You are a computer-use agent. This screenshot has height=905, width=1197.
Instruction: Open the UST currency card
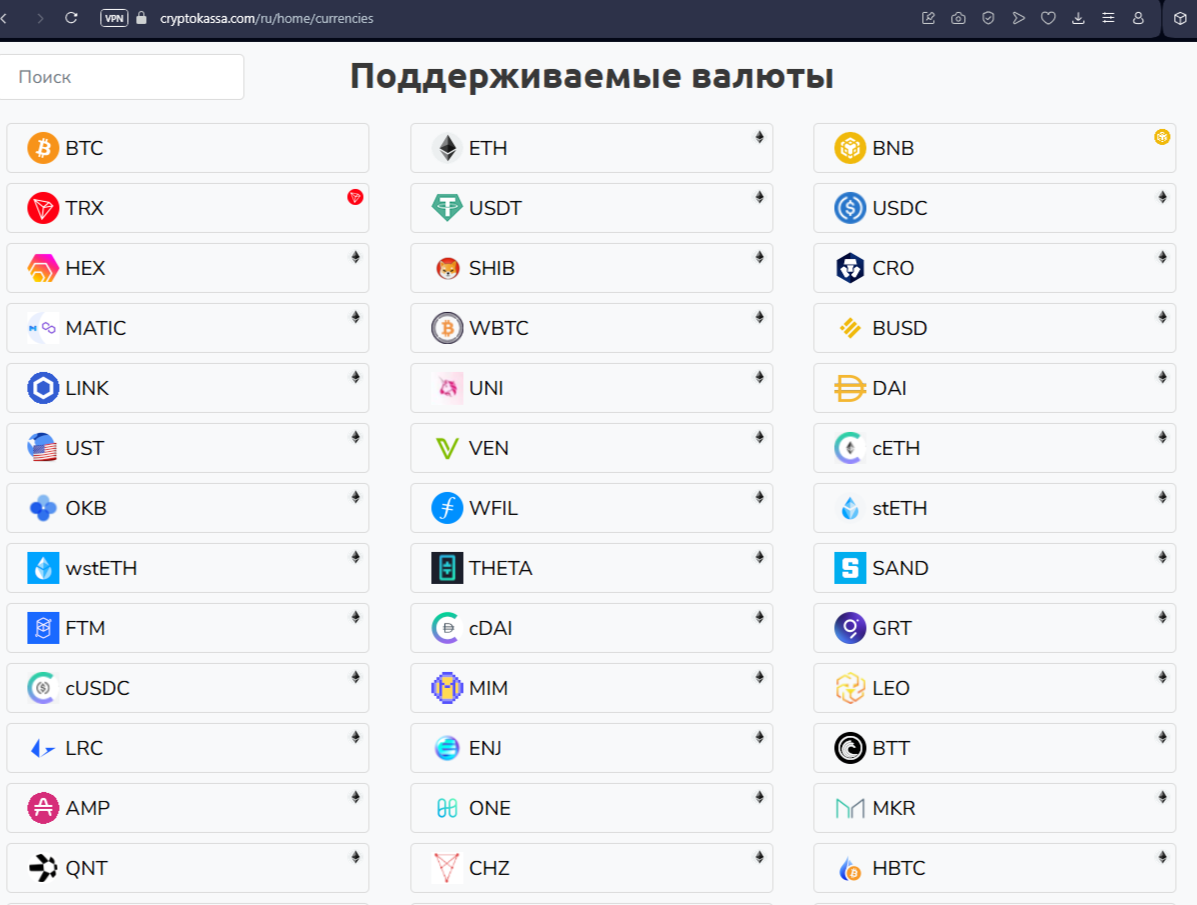coord(188,448)
